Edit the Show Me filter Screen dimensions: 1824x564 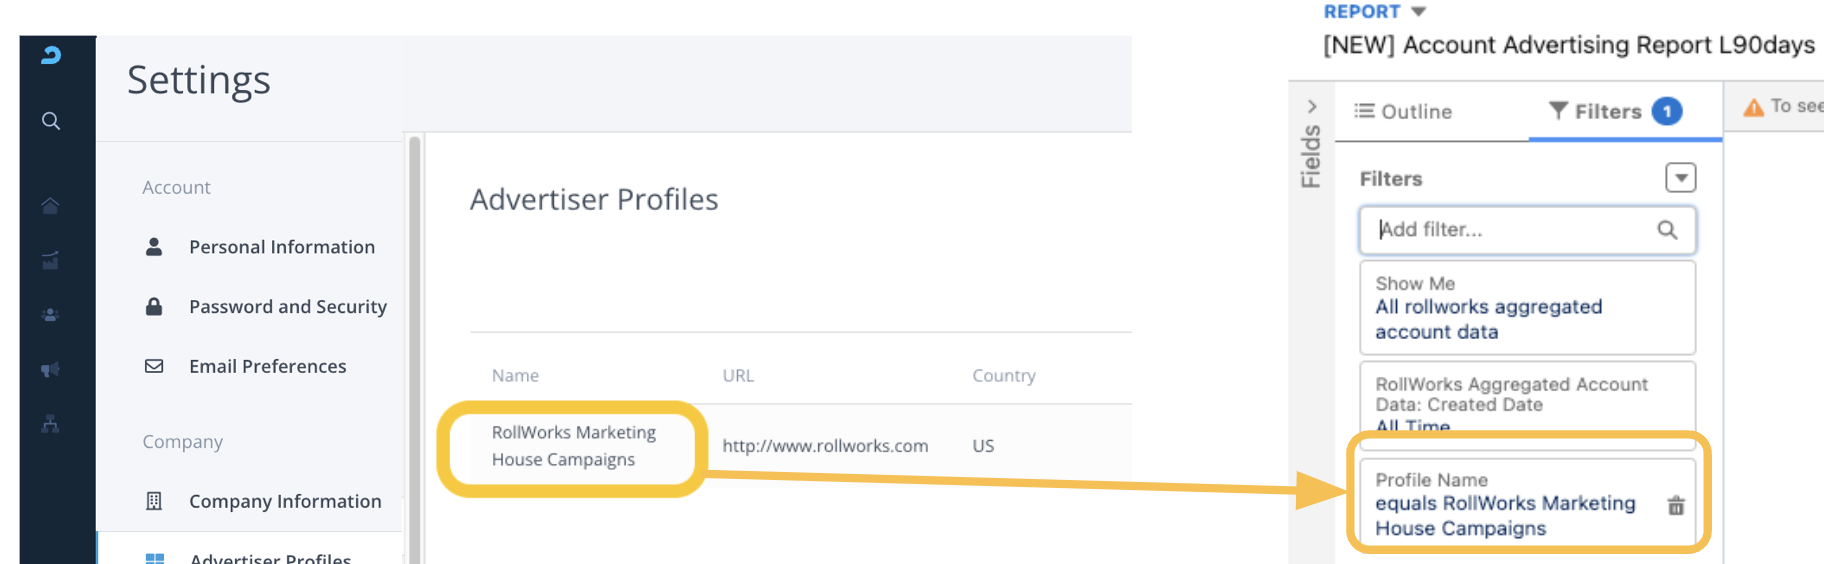[1527, 308]
